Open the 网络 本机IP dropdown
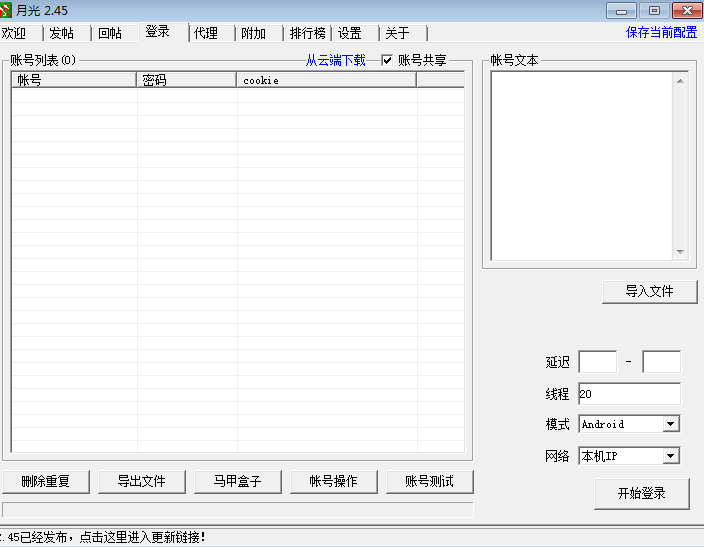The width and height of the screenshot is (704, 547). point(670,456)
